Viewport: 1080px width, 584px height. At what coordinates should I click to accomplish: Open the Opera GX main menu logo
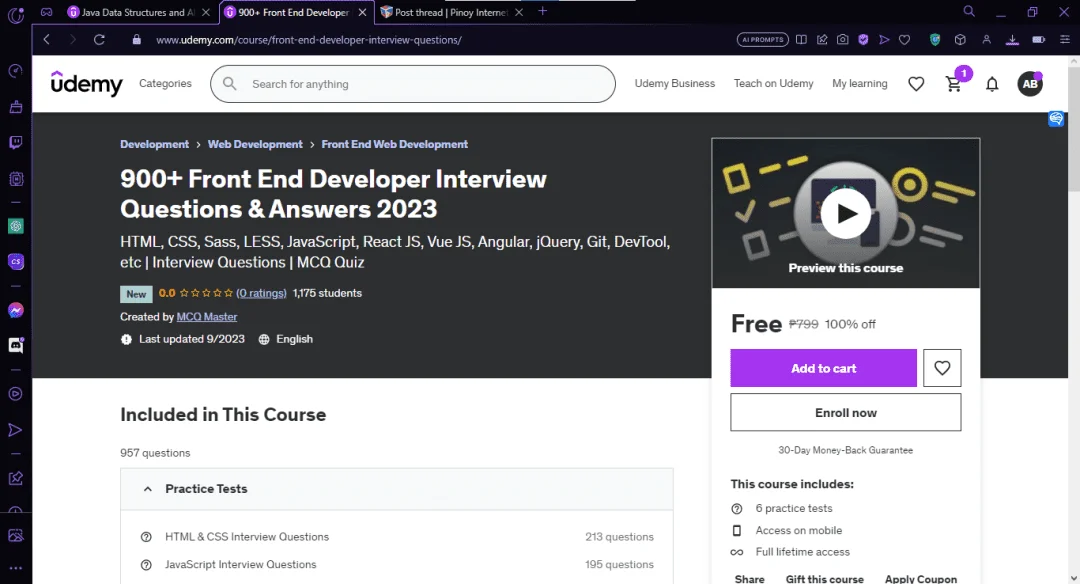(x=15, y=14)
